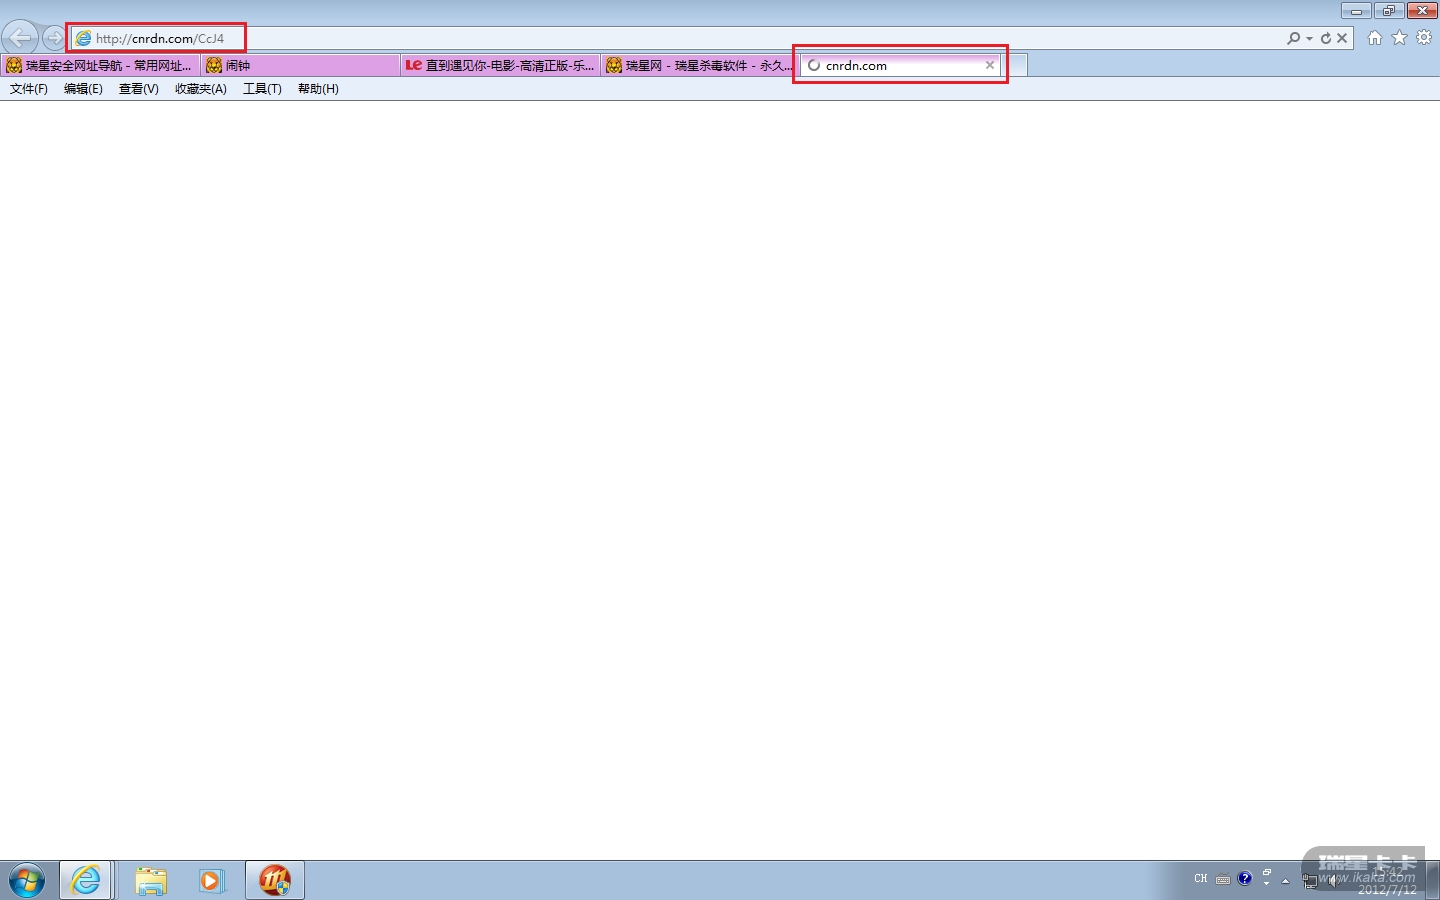The width and height of the screenshot is (1440, 900).
Task: Open the Windows Start menu
Action: click(x=27, y=881)
